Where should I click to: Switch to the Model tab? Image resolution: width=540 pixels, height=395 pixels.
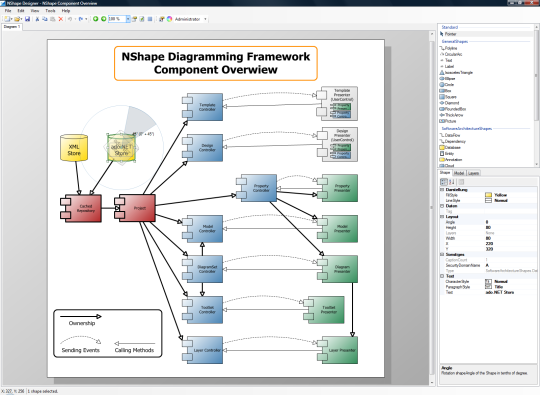(x=459, y=173)
